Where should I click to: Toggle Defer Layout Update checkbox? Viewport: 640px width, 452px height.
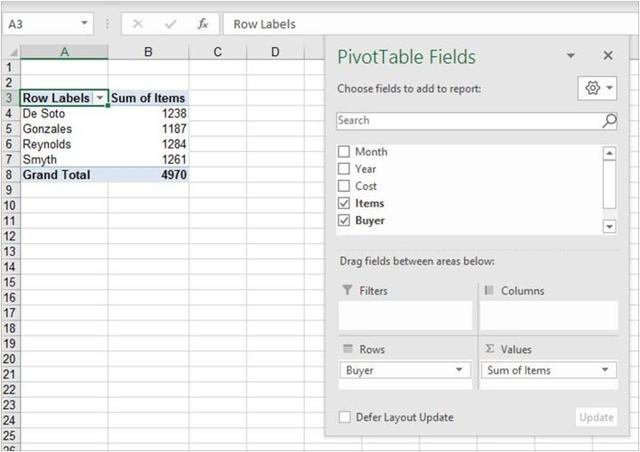point(345,417)
